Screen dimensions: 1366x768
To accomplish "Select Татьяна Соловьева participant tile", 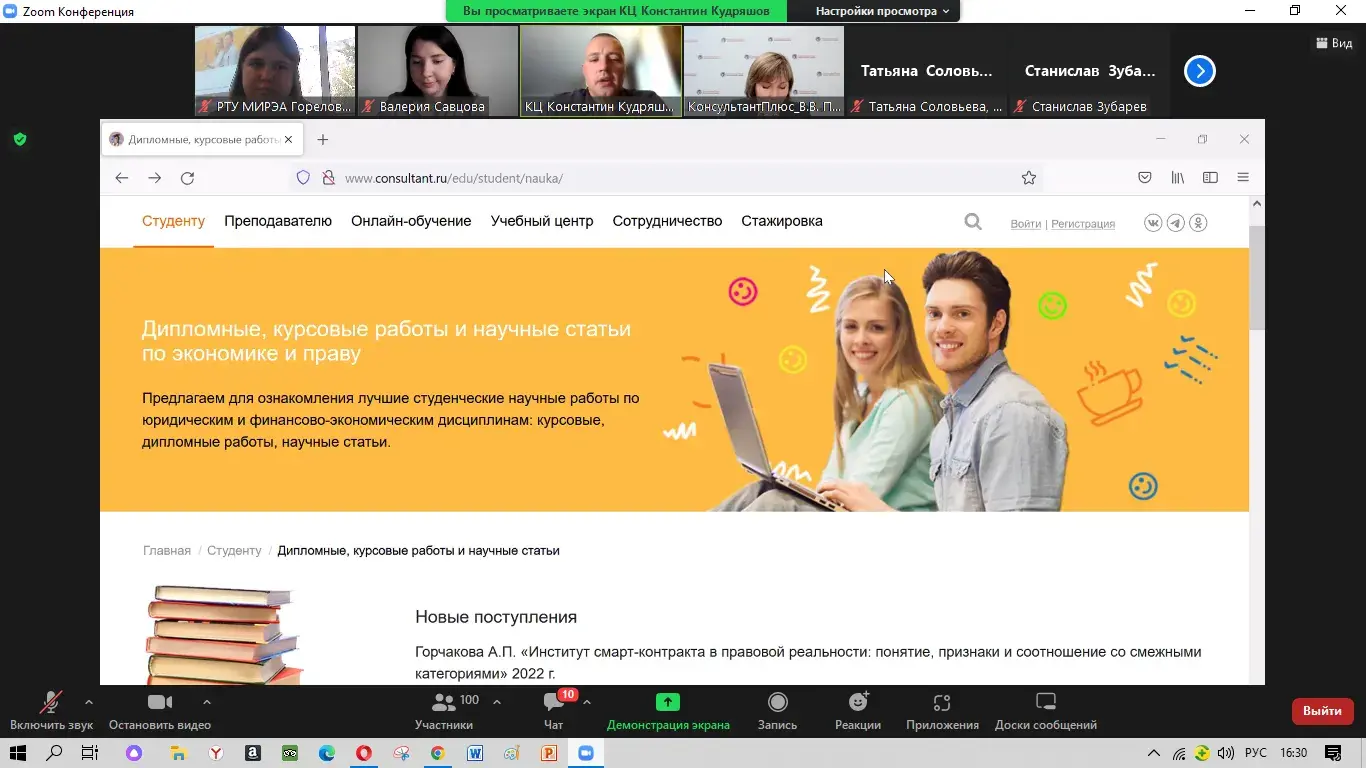I will [x=927, y=71].
